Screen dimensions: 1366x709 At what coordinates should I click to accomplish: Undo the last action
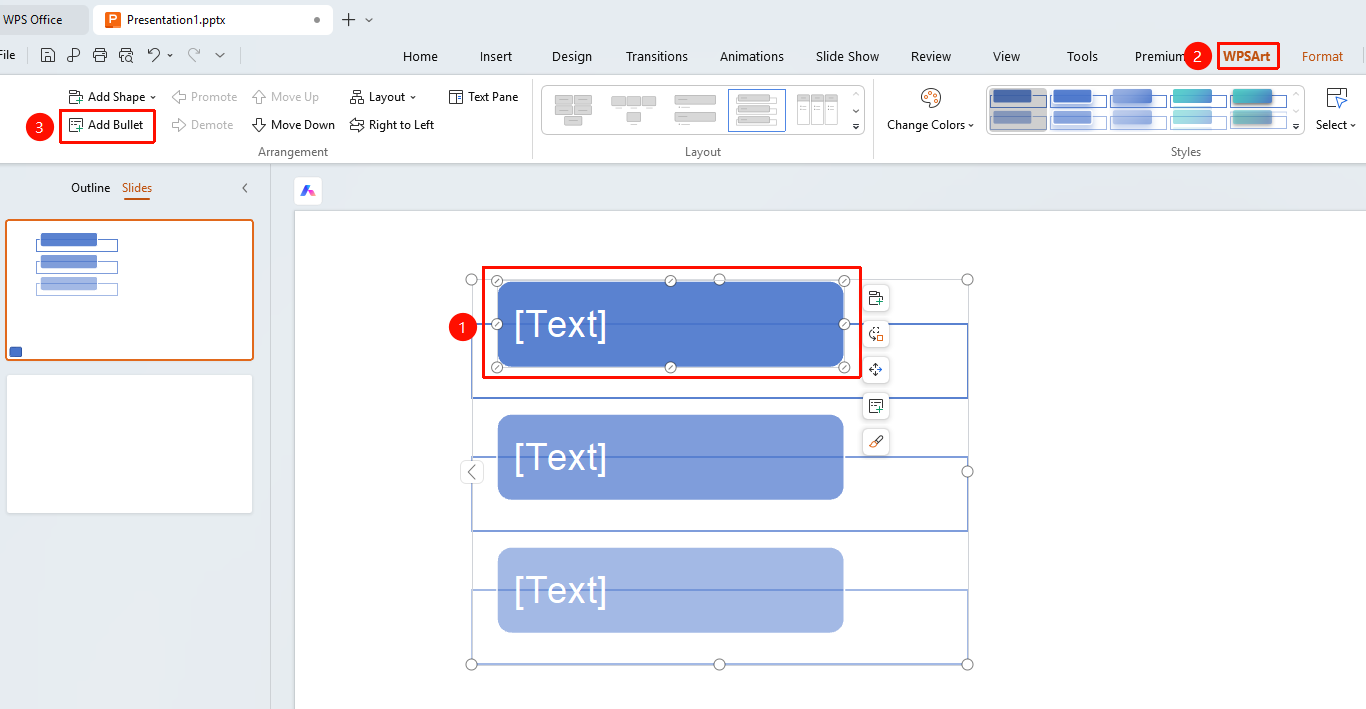click(x=154, y=56)
